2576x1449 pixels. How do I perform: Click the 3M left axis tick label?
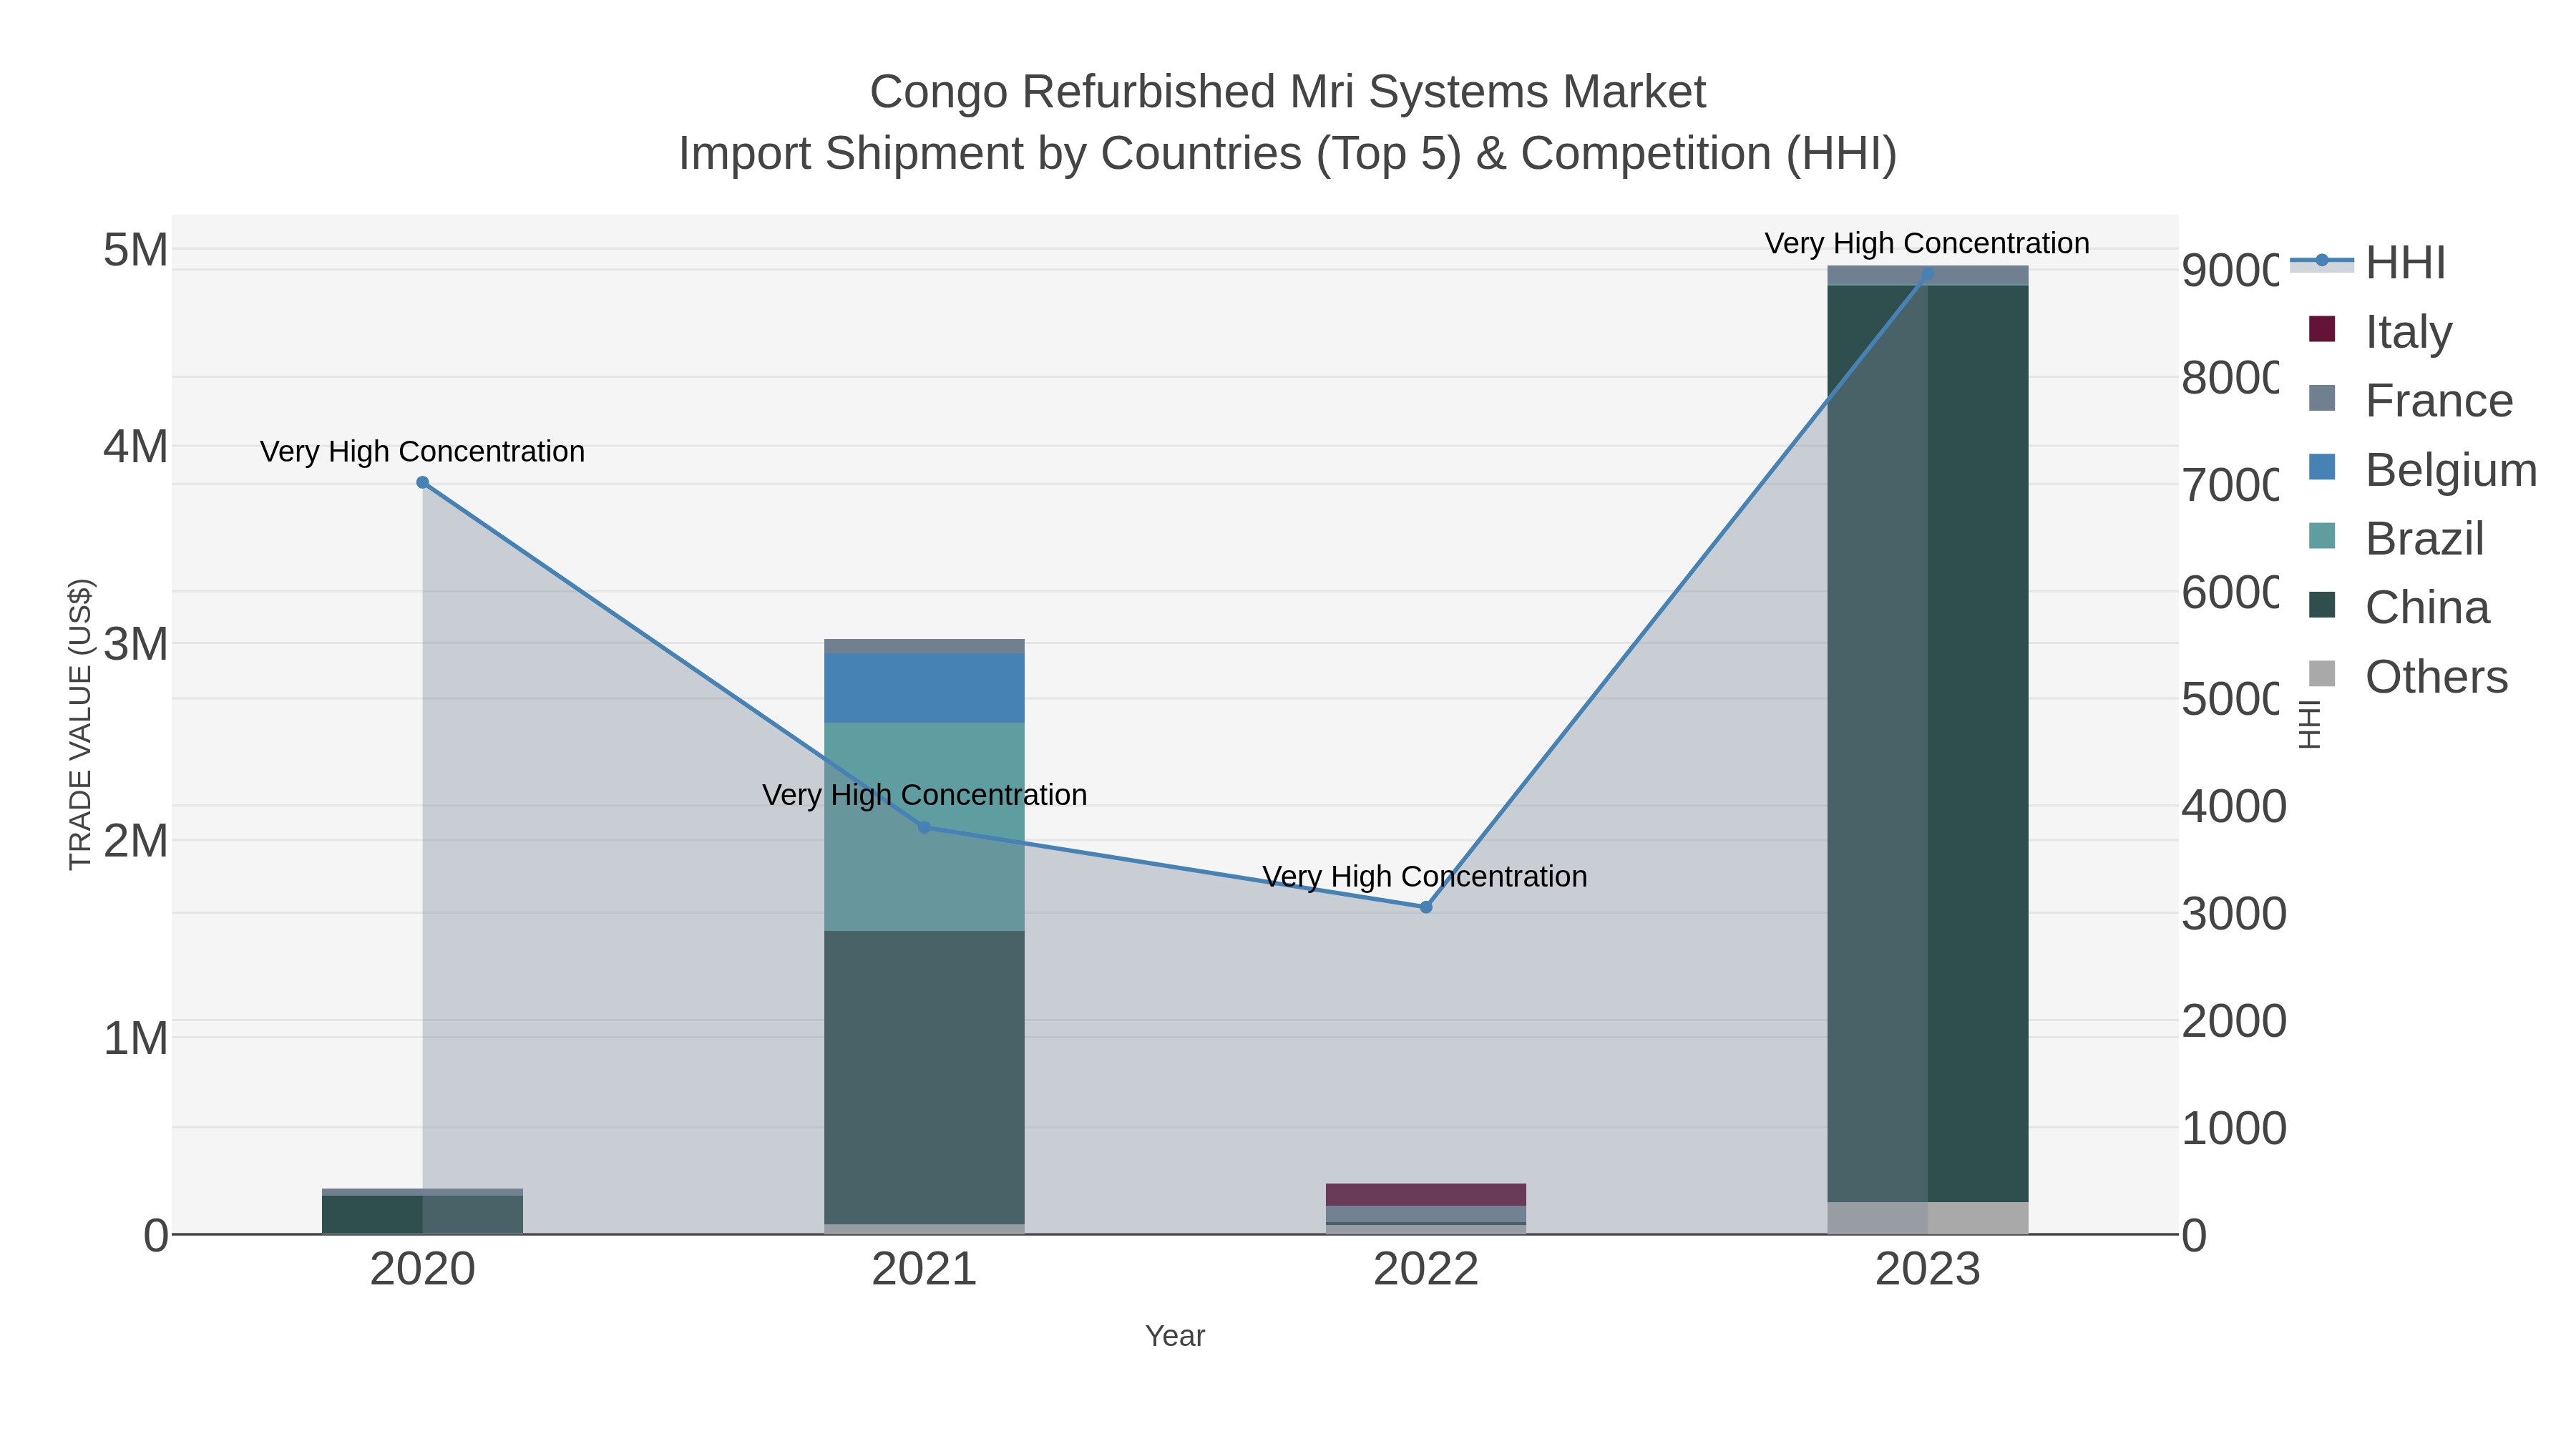pyautogui.click(x=136, y=644)
